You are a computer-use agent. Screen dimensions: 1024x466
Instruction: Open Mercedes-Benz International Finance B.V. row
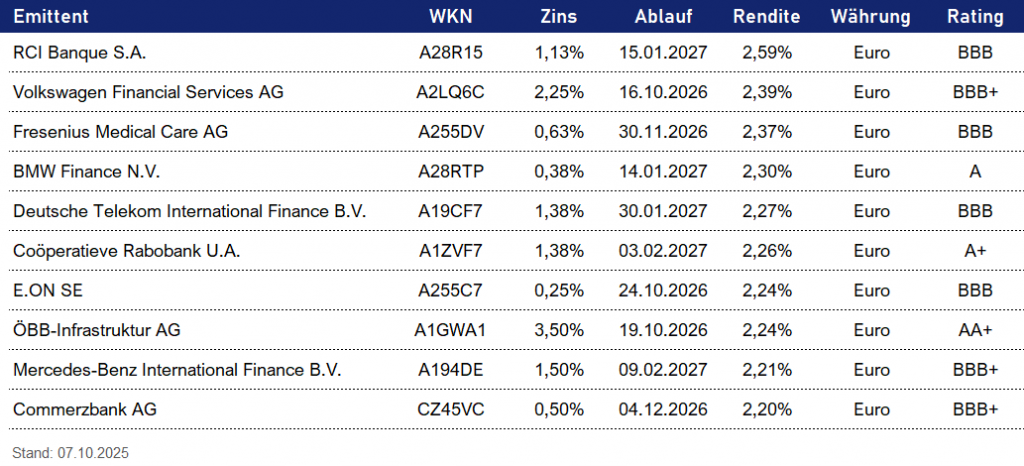click(177, 369)
